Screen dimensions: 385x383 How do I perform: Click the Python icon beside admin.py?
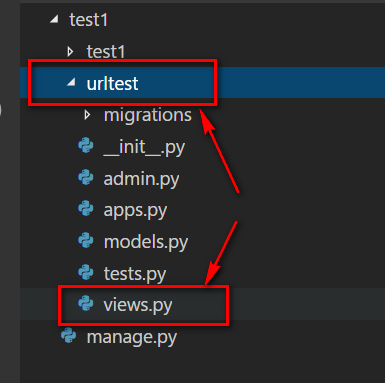point(86,177)
